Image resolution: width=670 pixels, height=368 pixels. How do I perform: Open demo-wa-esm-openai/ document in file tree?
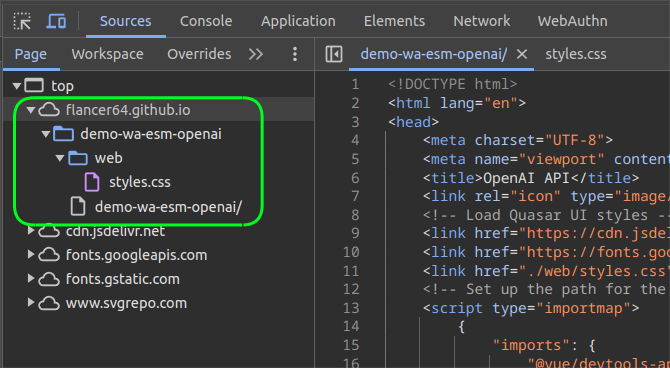click(168, 207)
